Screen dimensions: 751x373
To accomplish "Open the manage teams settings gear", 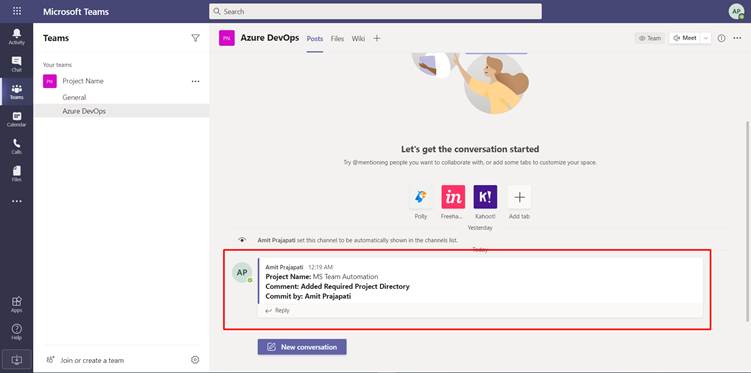I will (x=195, y=360).
